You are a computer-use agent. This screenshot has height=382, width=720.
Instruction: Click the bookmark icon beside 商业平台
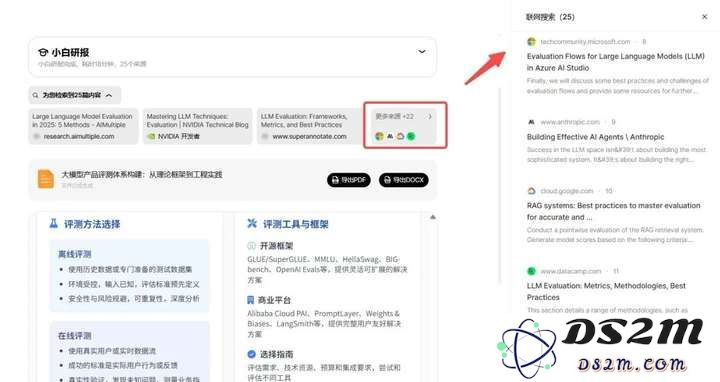tap(251, 300)
